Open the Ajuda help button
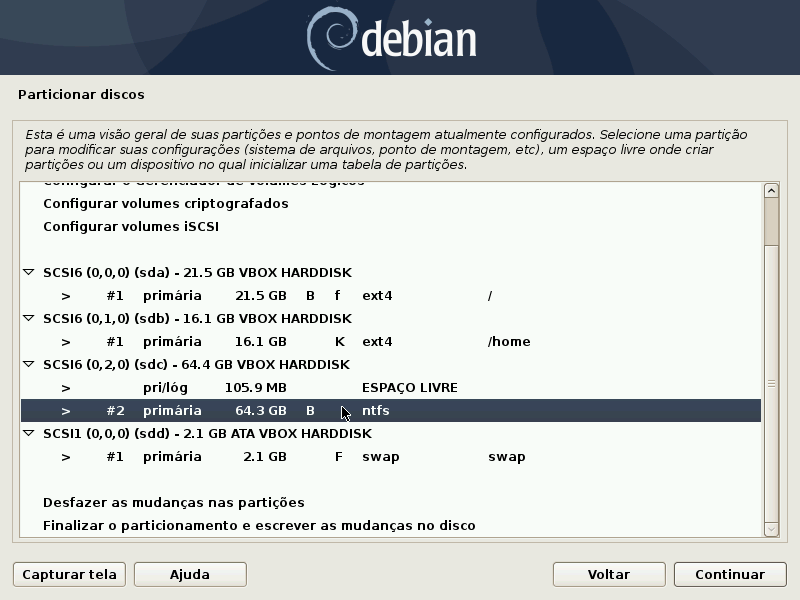The height and width of the screenshot is (600, 800). tap(190, 574)
